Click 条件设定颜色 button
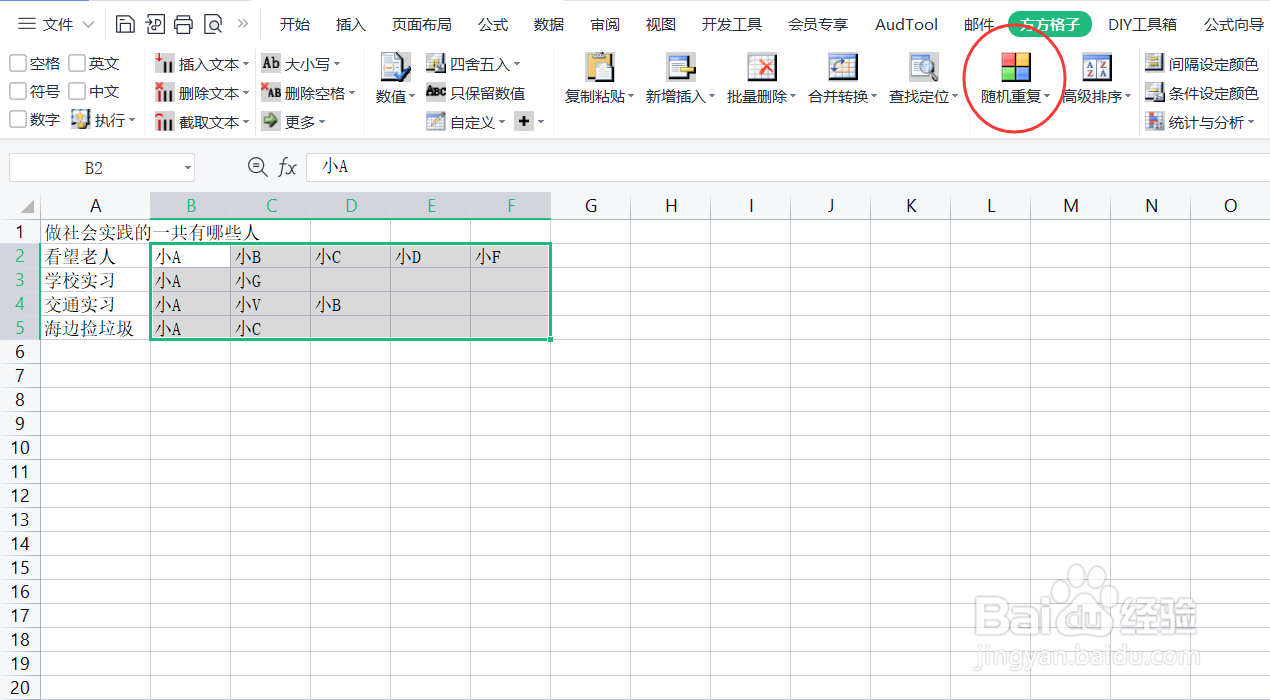Viewport: 1270px width, 700px height. coord(1201,93)
